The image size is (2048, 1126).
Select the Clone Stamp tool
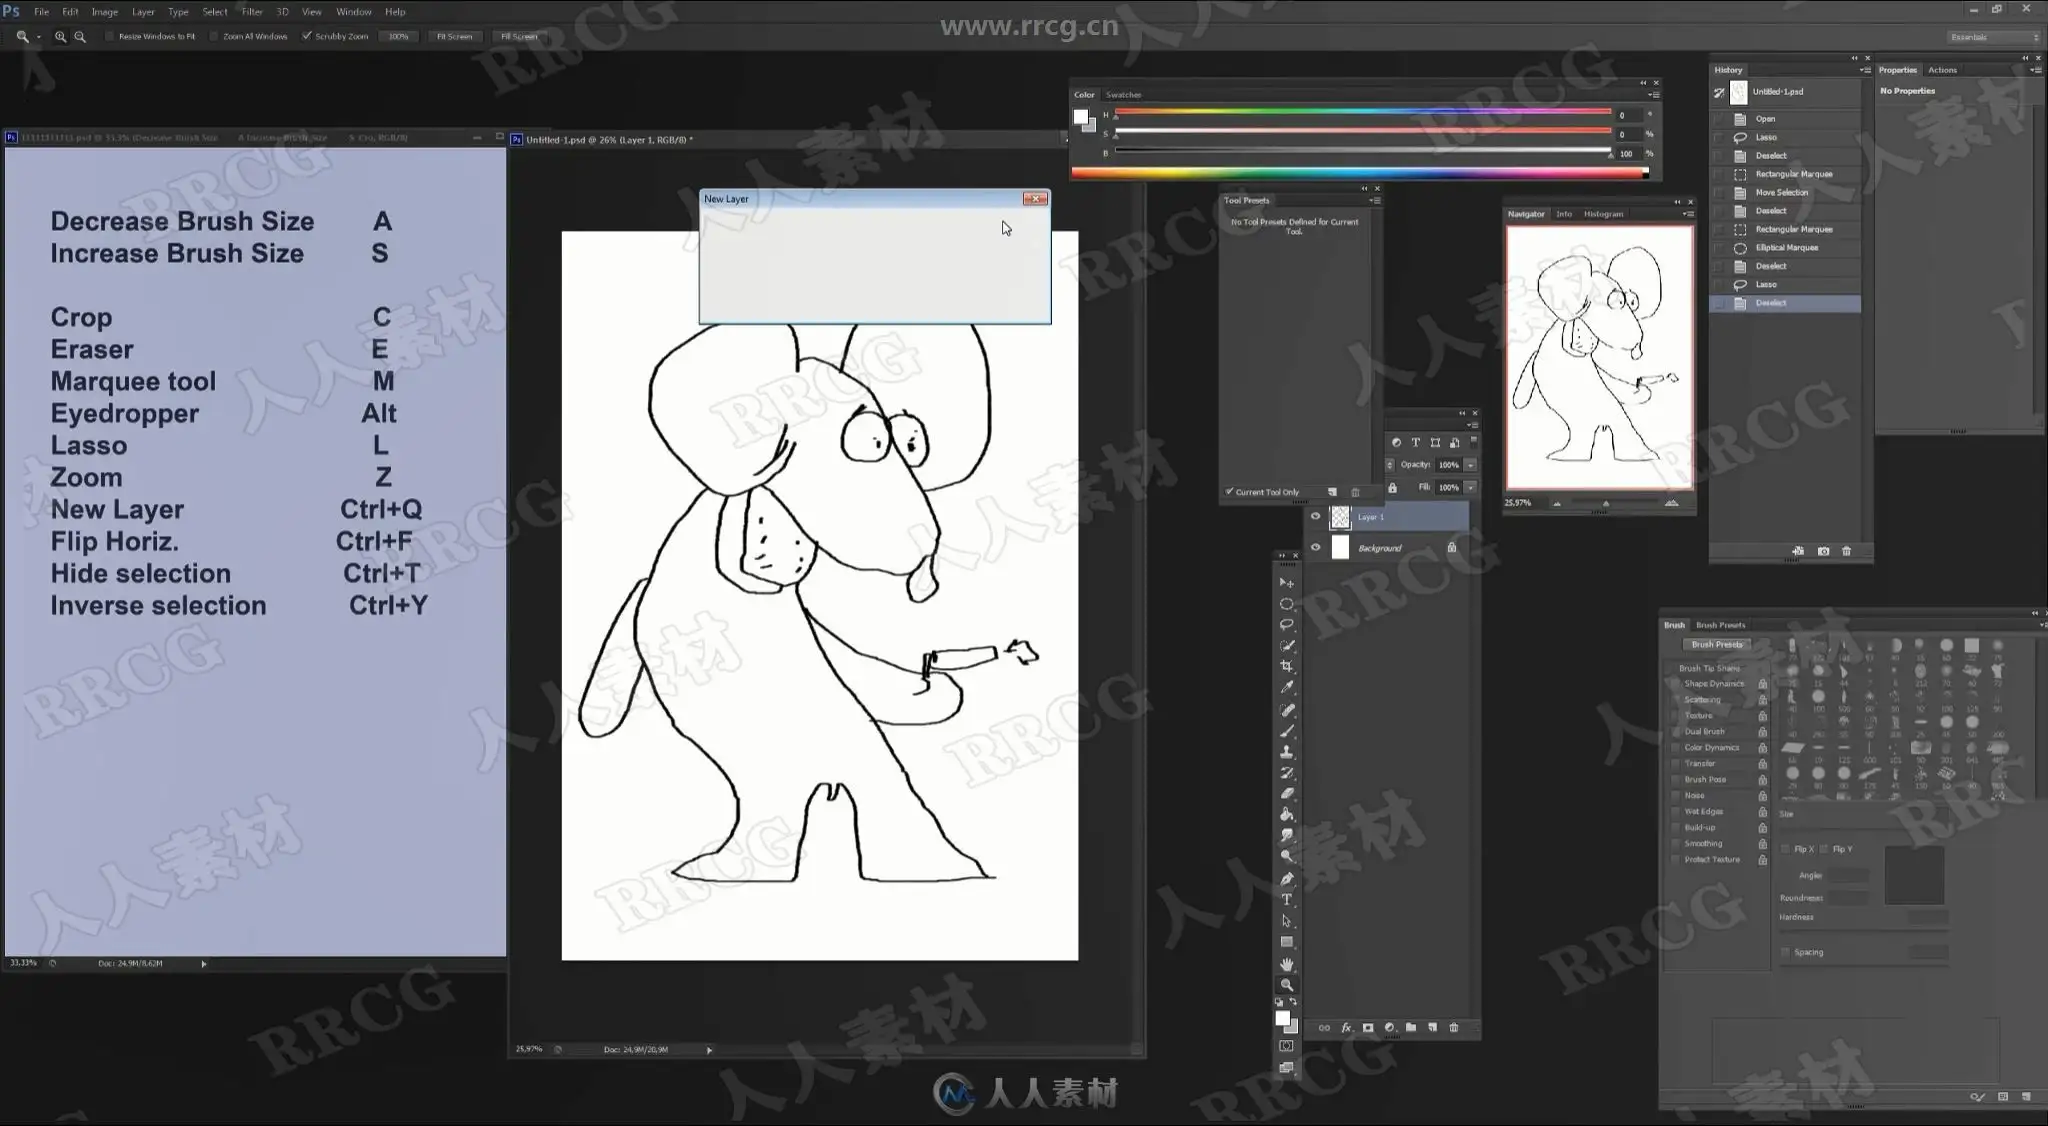pyautogui.click(x=1287, y=751)
